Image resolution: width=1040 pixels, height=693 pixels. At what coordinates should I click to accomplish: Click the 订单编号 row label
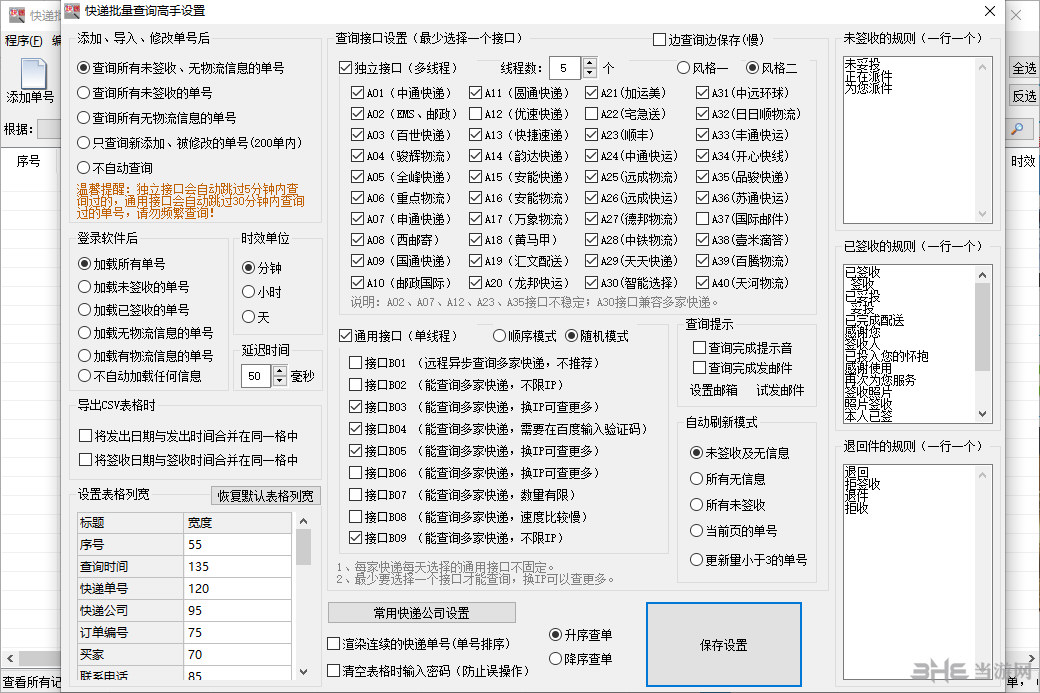pyautogui.click(x=130, y=632)
